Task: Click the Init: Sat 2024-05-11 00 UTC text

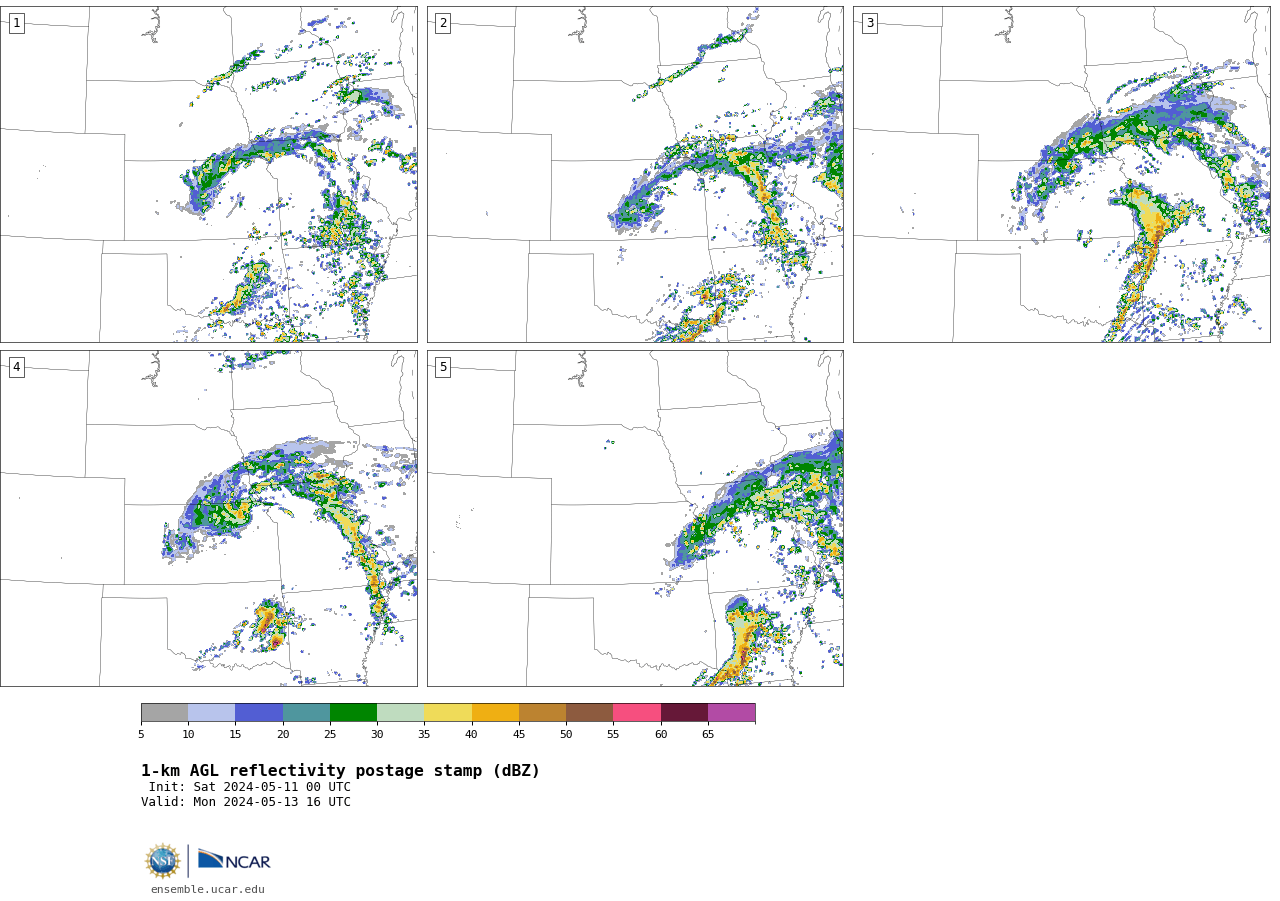Action: pos(250,787)
